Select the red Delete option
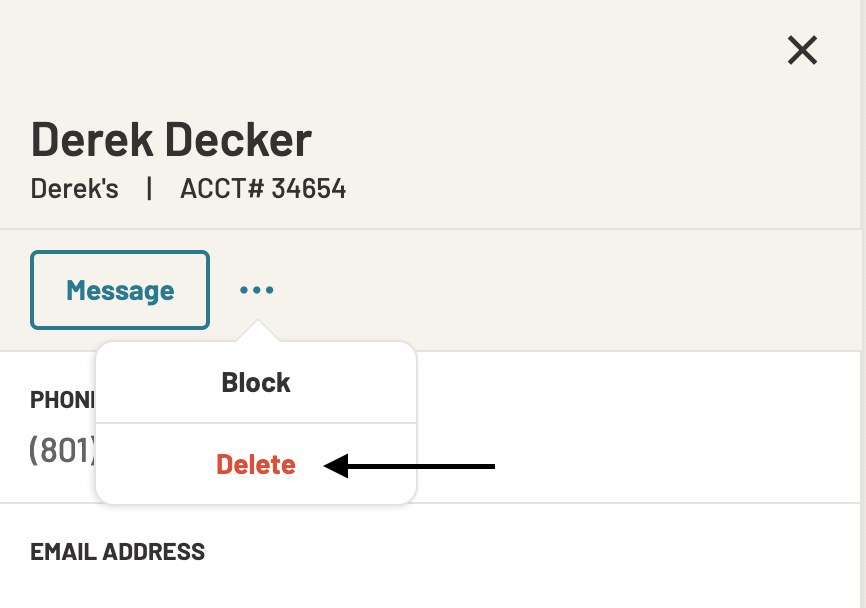The width and height of the screenshot is (866, 608). (256, 464)
